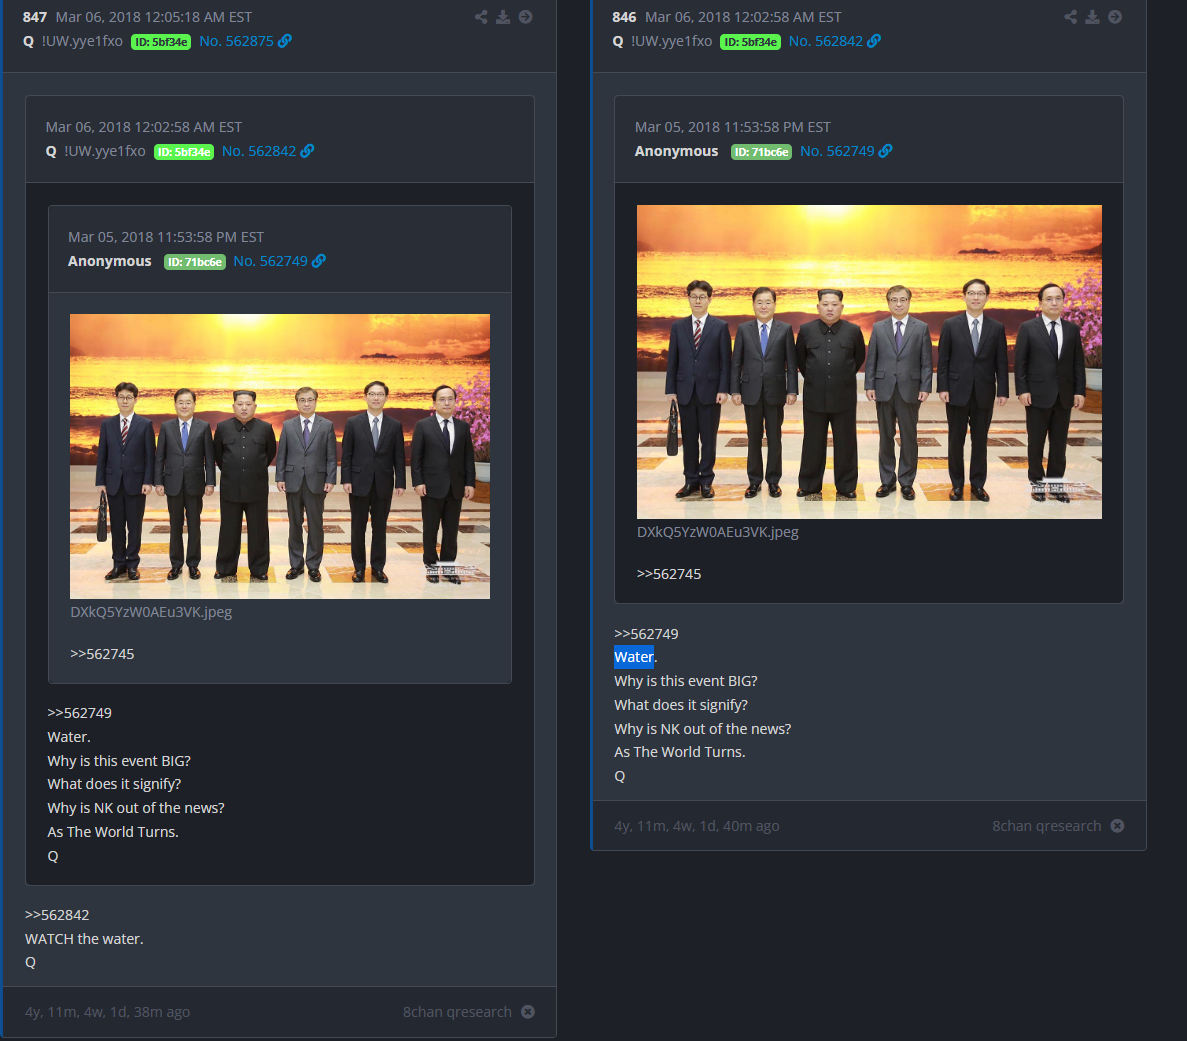Viewport: 1187px width, 1041px height.
Task: Click chain icon by No. 562749 in post 847
Action: pos(319,260)
